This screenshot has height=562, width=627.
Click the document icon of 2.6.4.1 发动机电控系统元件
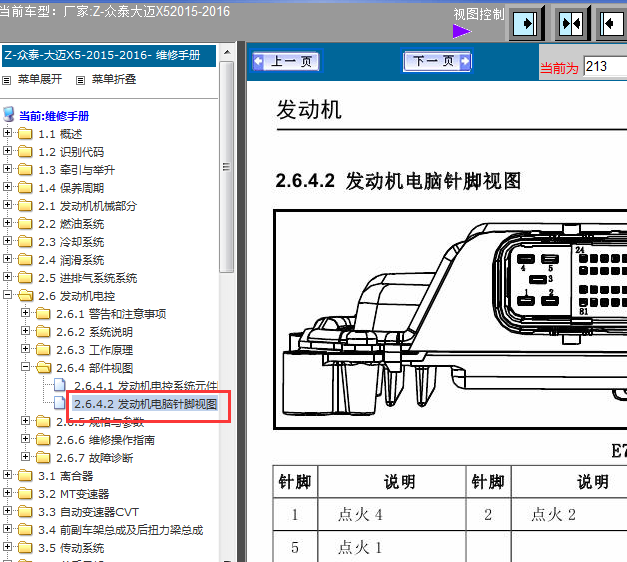60,385
